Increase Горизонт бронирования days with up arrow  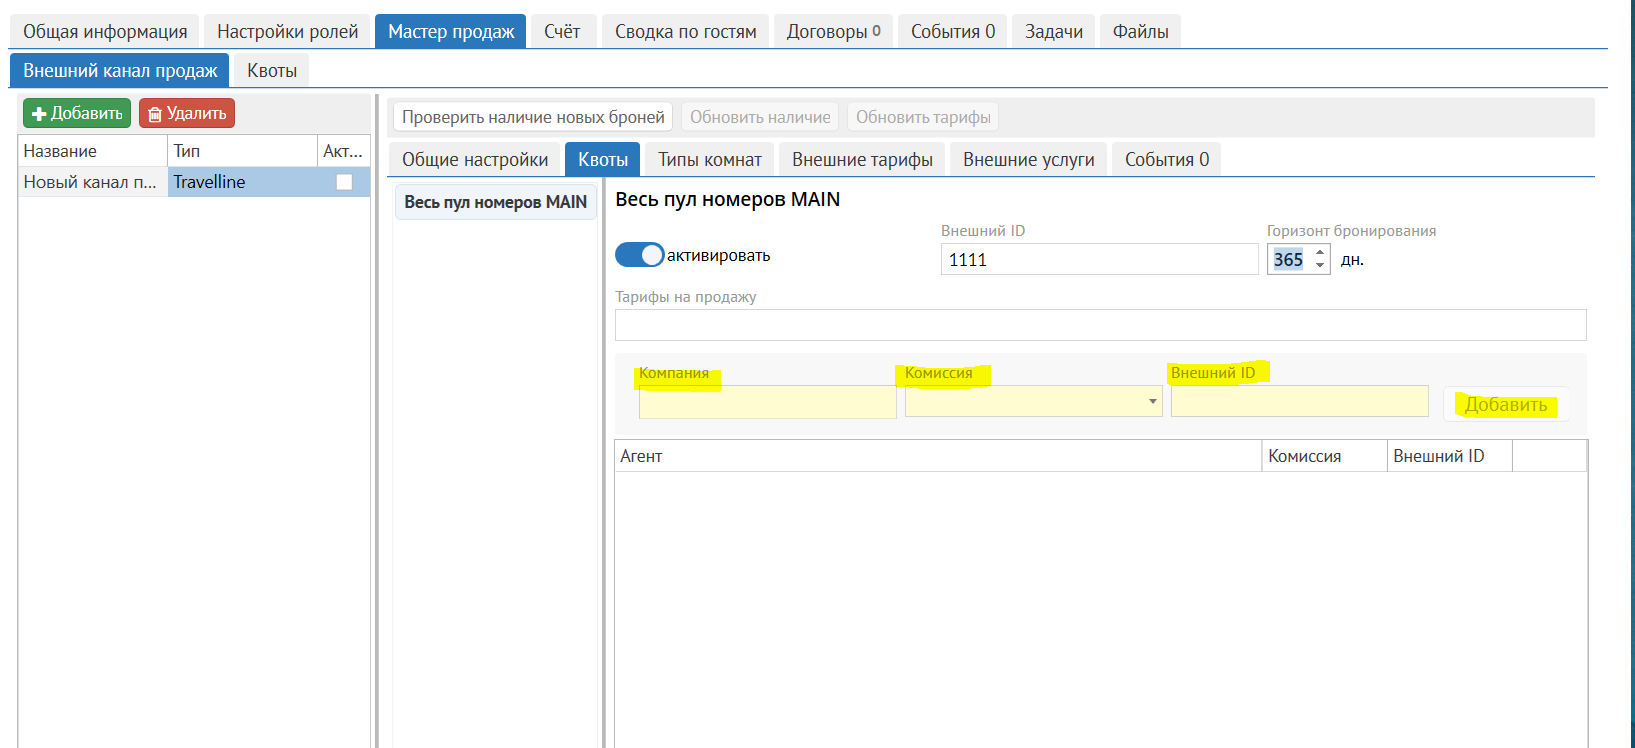point(1320,253)
